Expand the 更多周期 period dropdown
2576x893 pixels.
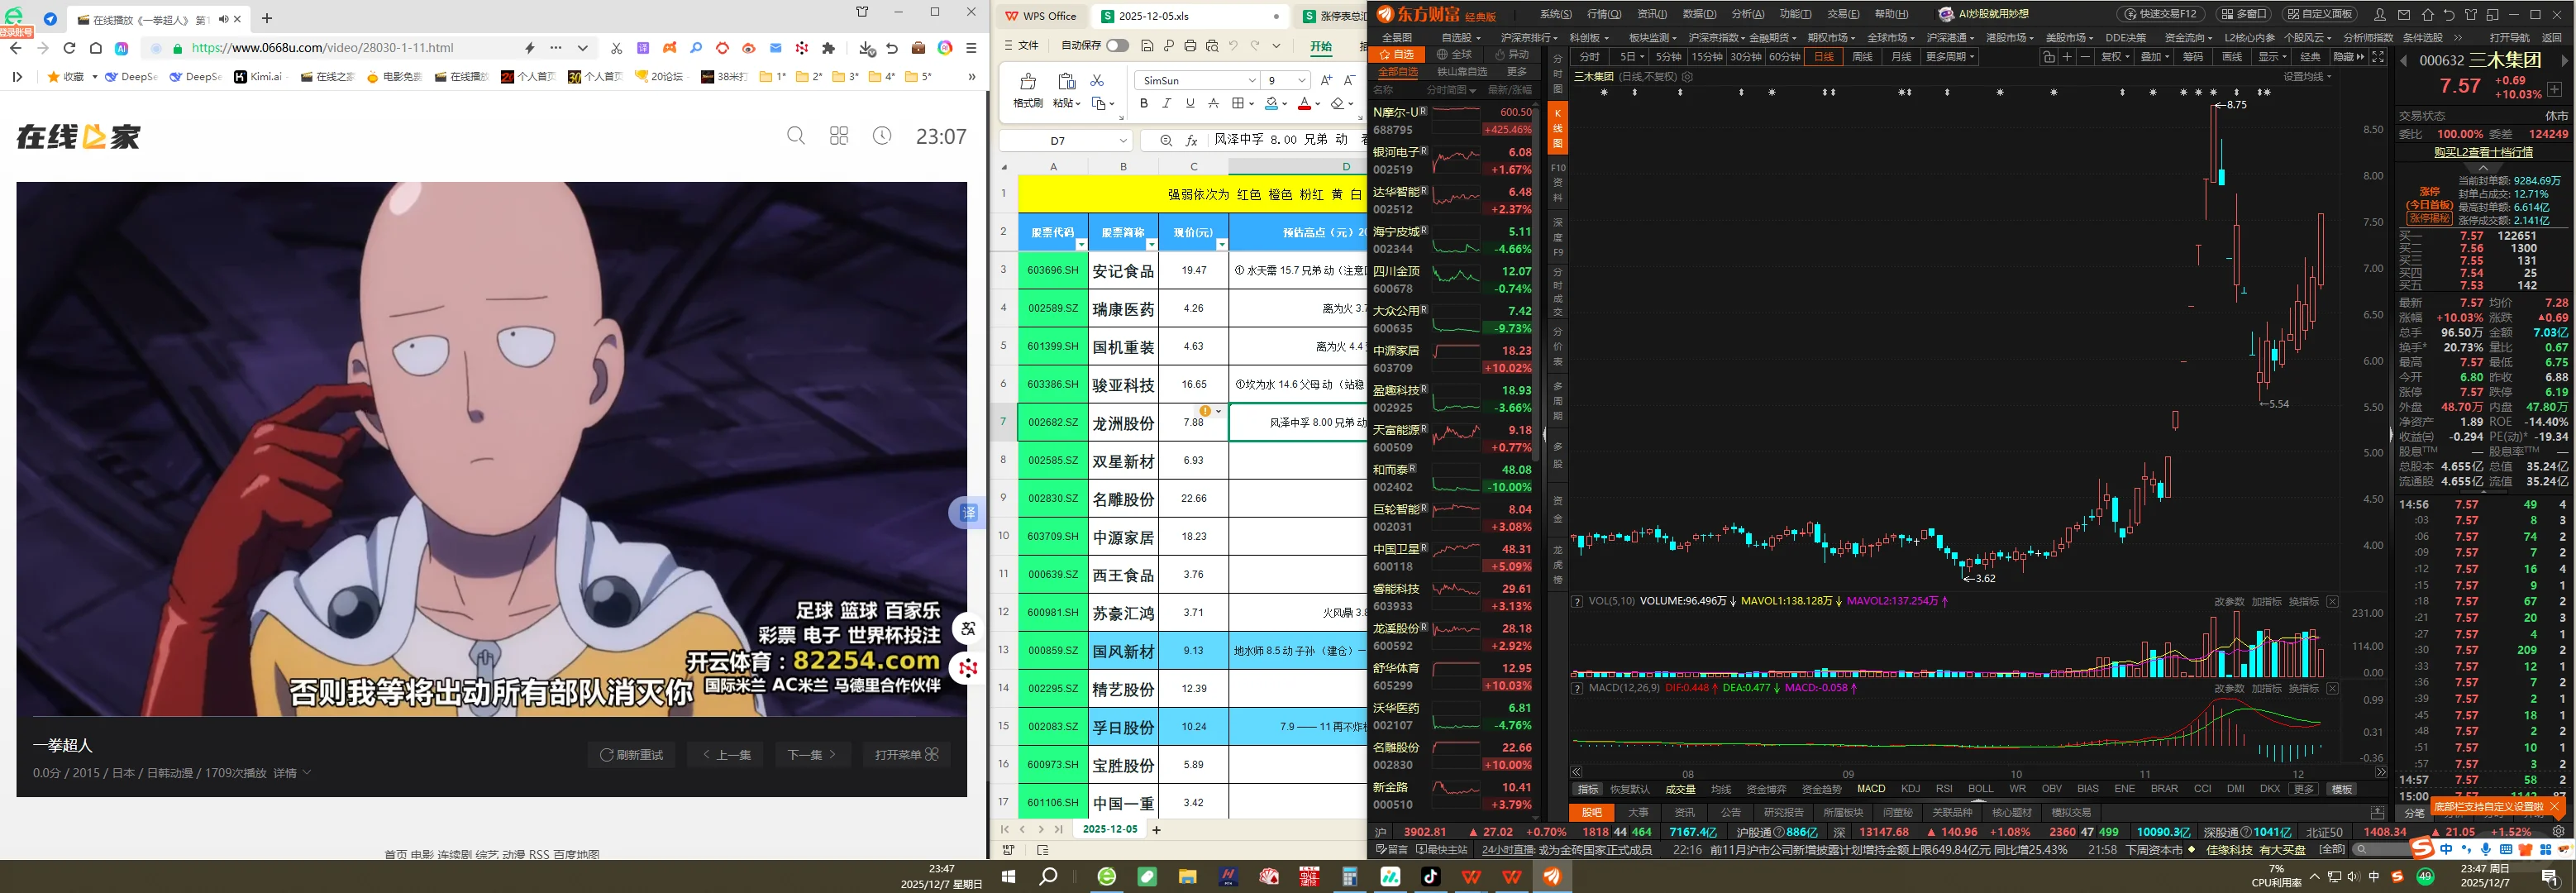click(x=1950, y=57)
